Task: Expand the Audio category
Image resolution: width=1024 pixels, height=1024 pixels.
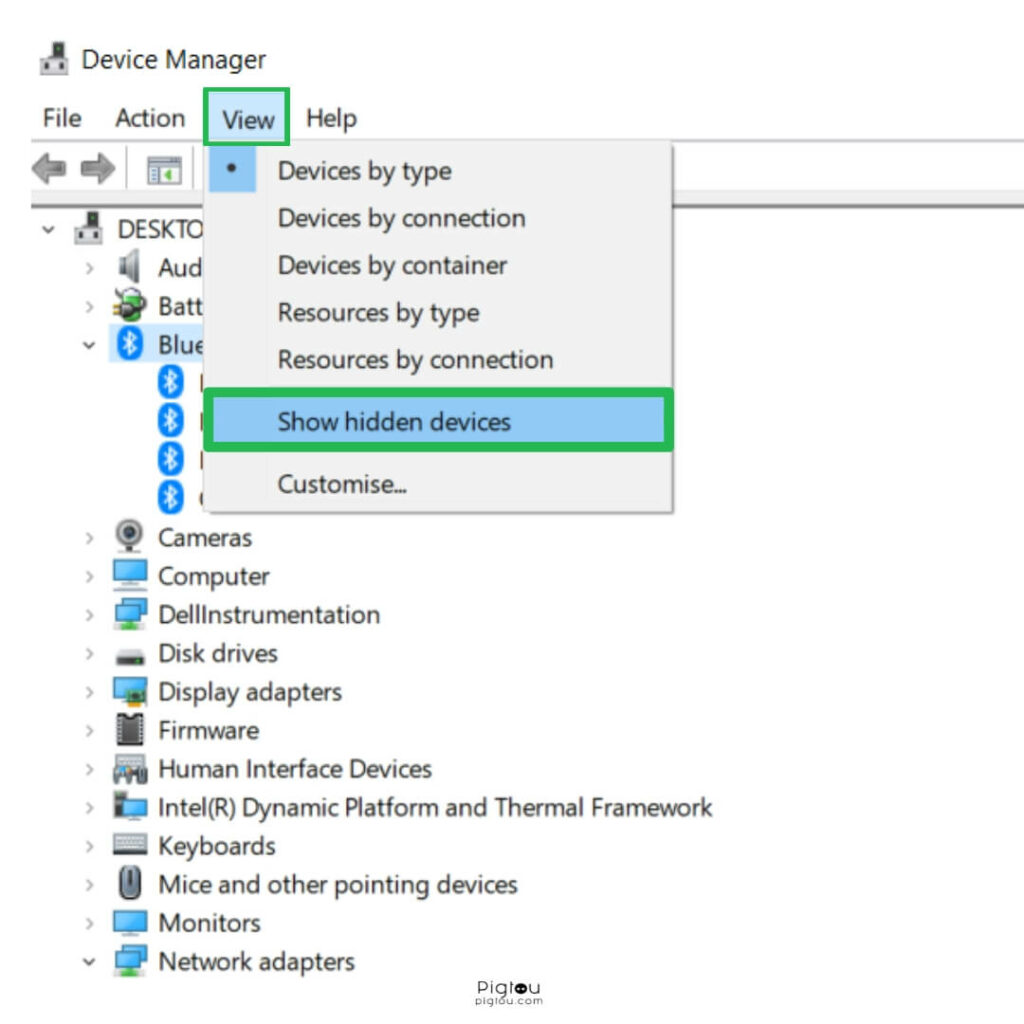Action: pyautogui.click(x=89, y=268)
